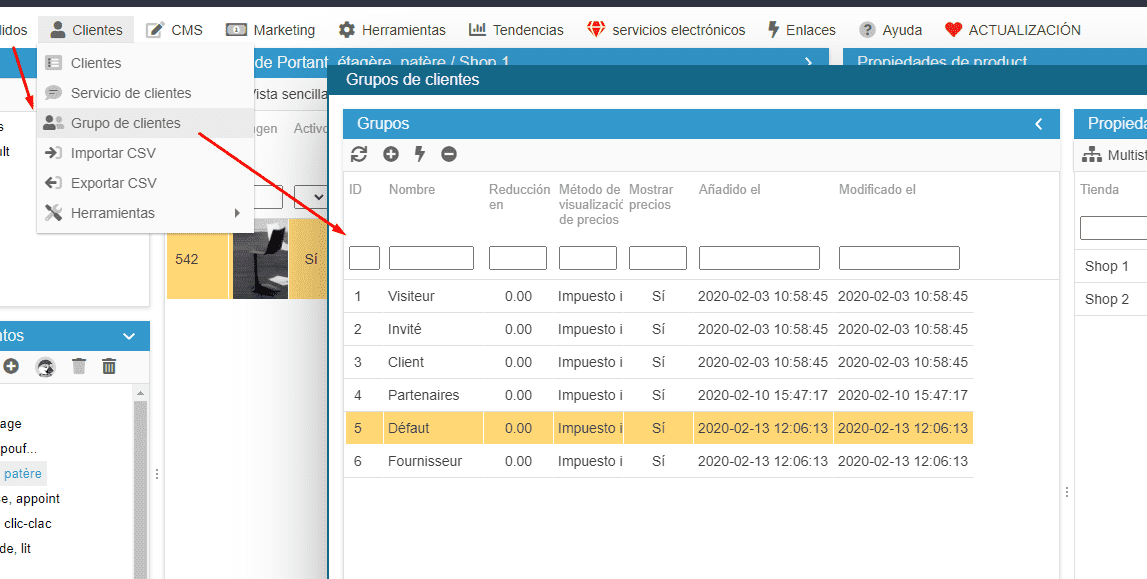1147x579 pixels.
Task: Click the Multistore sitemap icon
Action: (x=1091, y=155)
